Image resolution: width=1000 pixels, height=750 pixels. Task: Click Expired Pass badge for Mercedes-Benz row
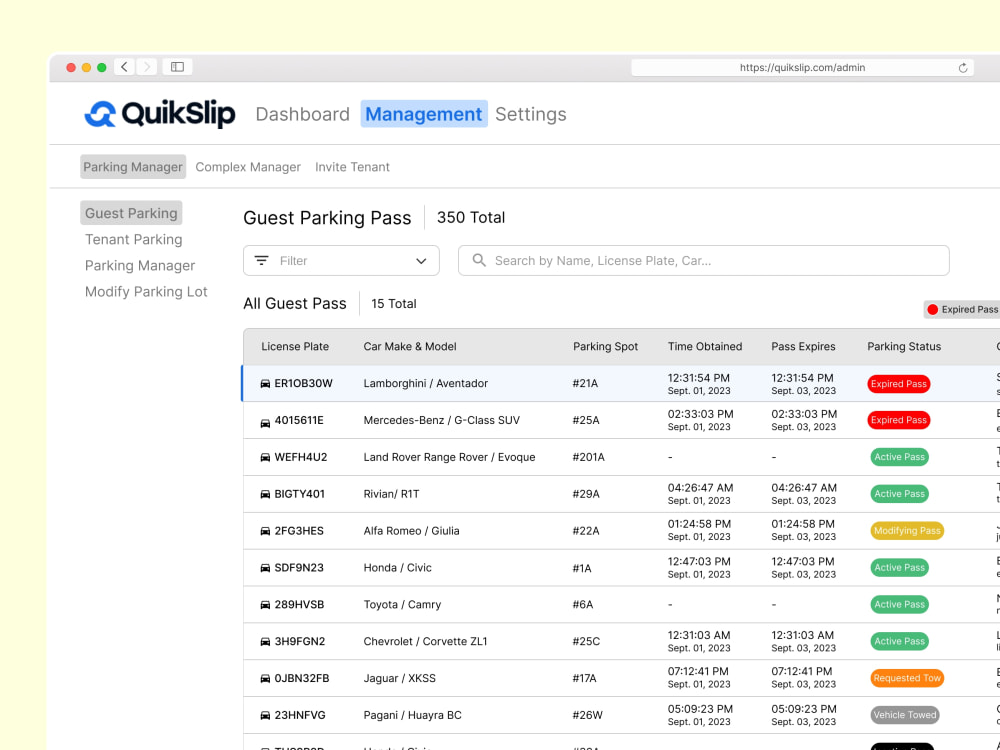pos(898,420)
